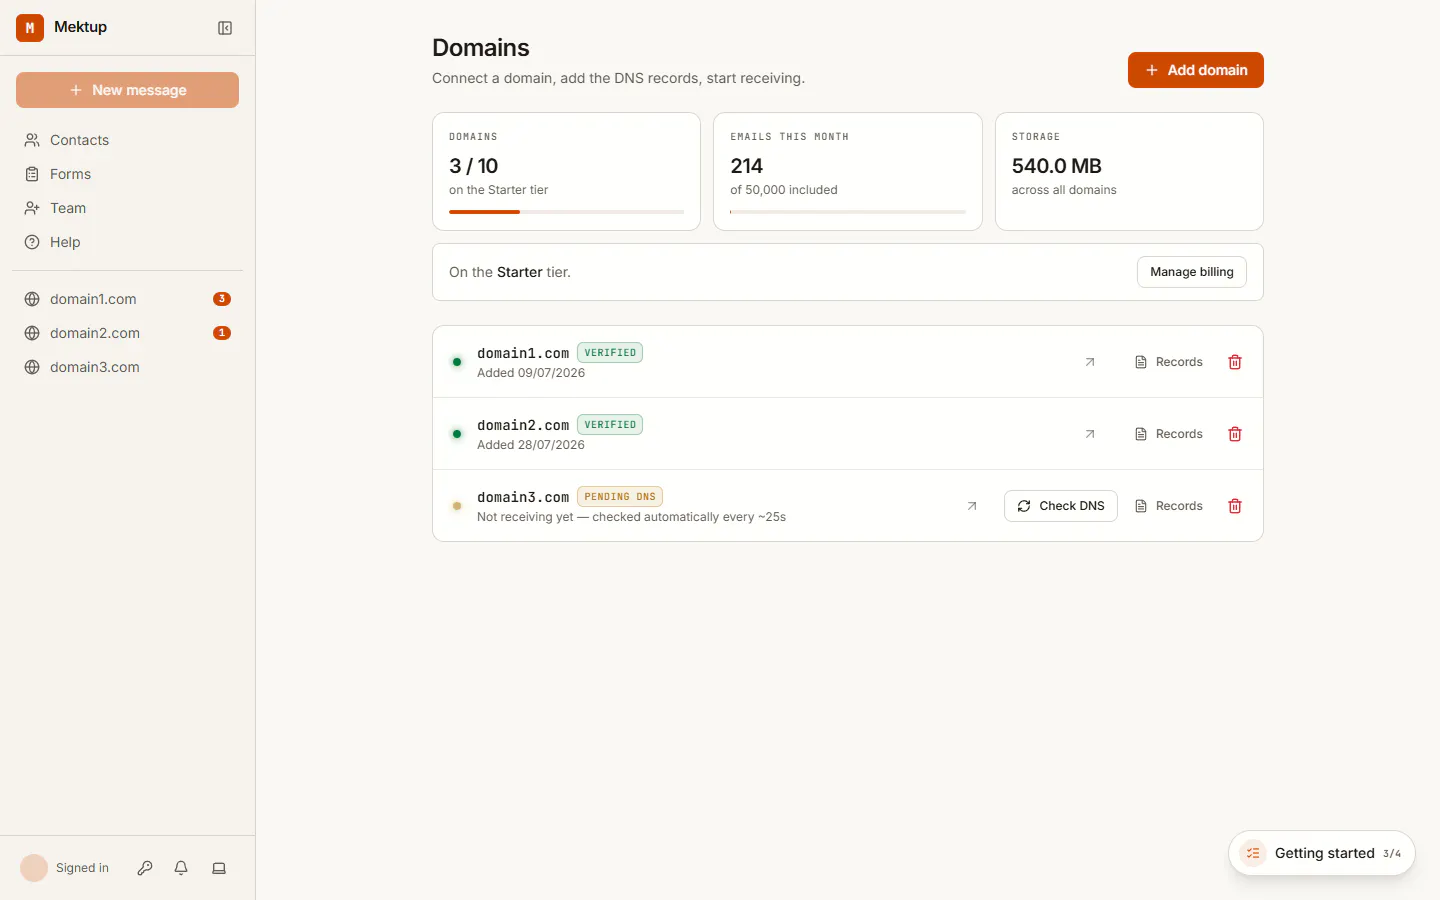Click the green status dot for domain1.com
Image resolution: width=1440 pixels, height=900 pixels.
point(457,362)
